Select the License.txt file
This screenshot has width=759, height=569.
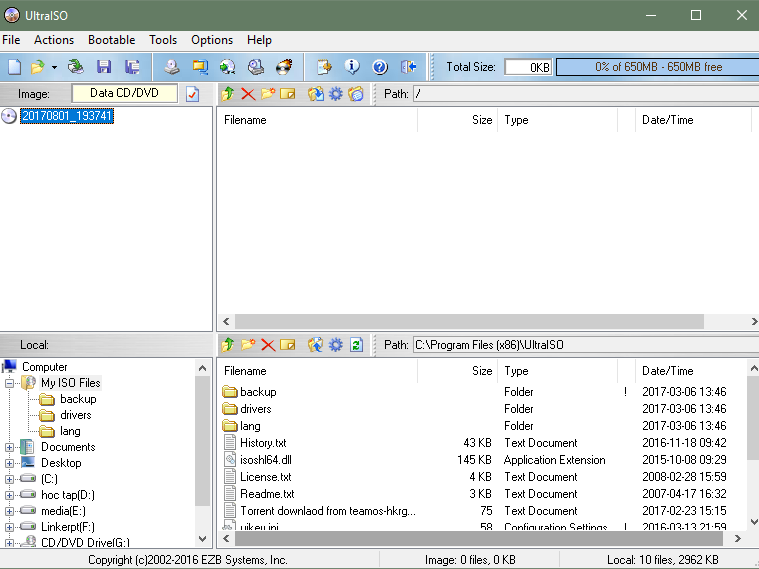click(266, 477)
